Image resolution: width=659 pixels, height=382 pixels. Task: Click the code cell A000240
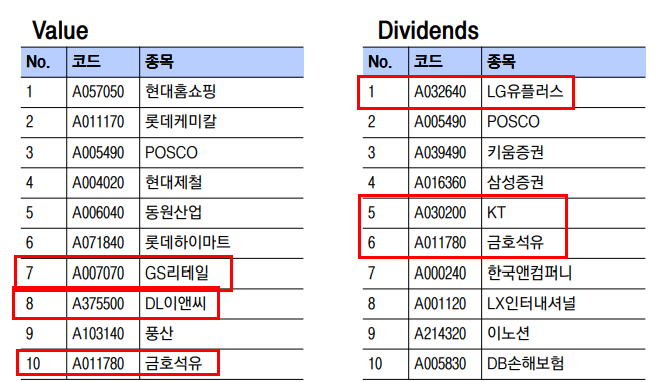(440, 273)
